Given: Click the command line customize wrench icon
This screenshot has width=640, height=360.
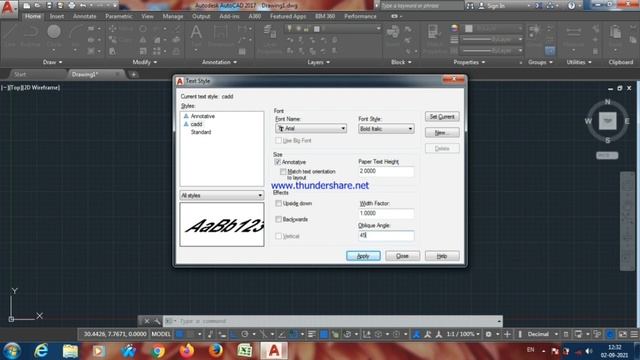Looking at the screenshot, I should [157, 321].
